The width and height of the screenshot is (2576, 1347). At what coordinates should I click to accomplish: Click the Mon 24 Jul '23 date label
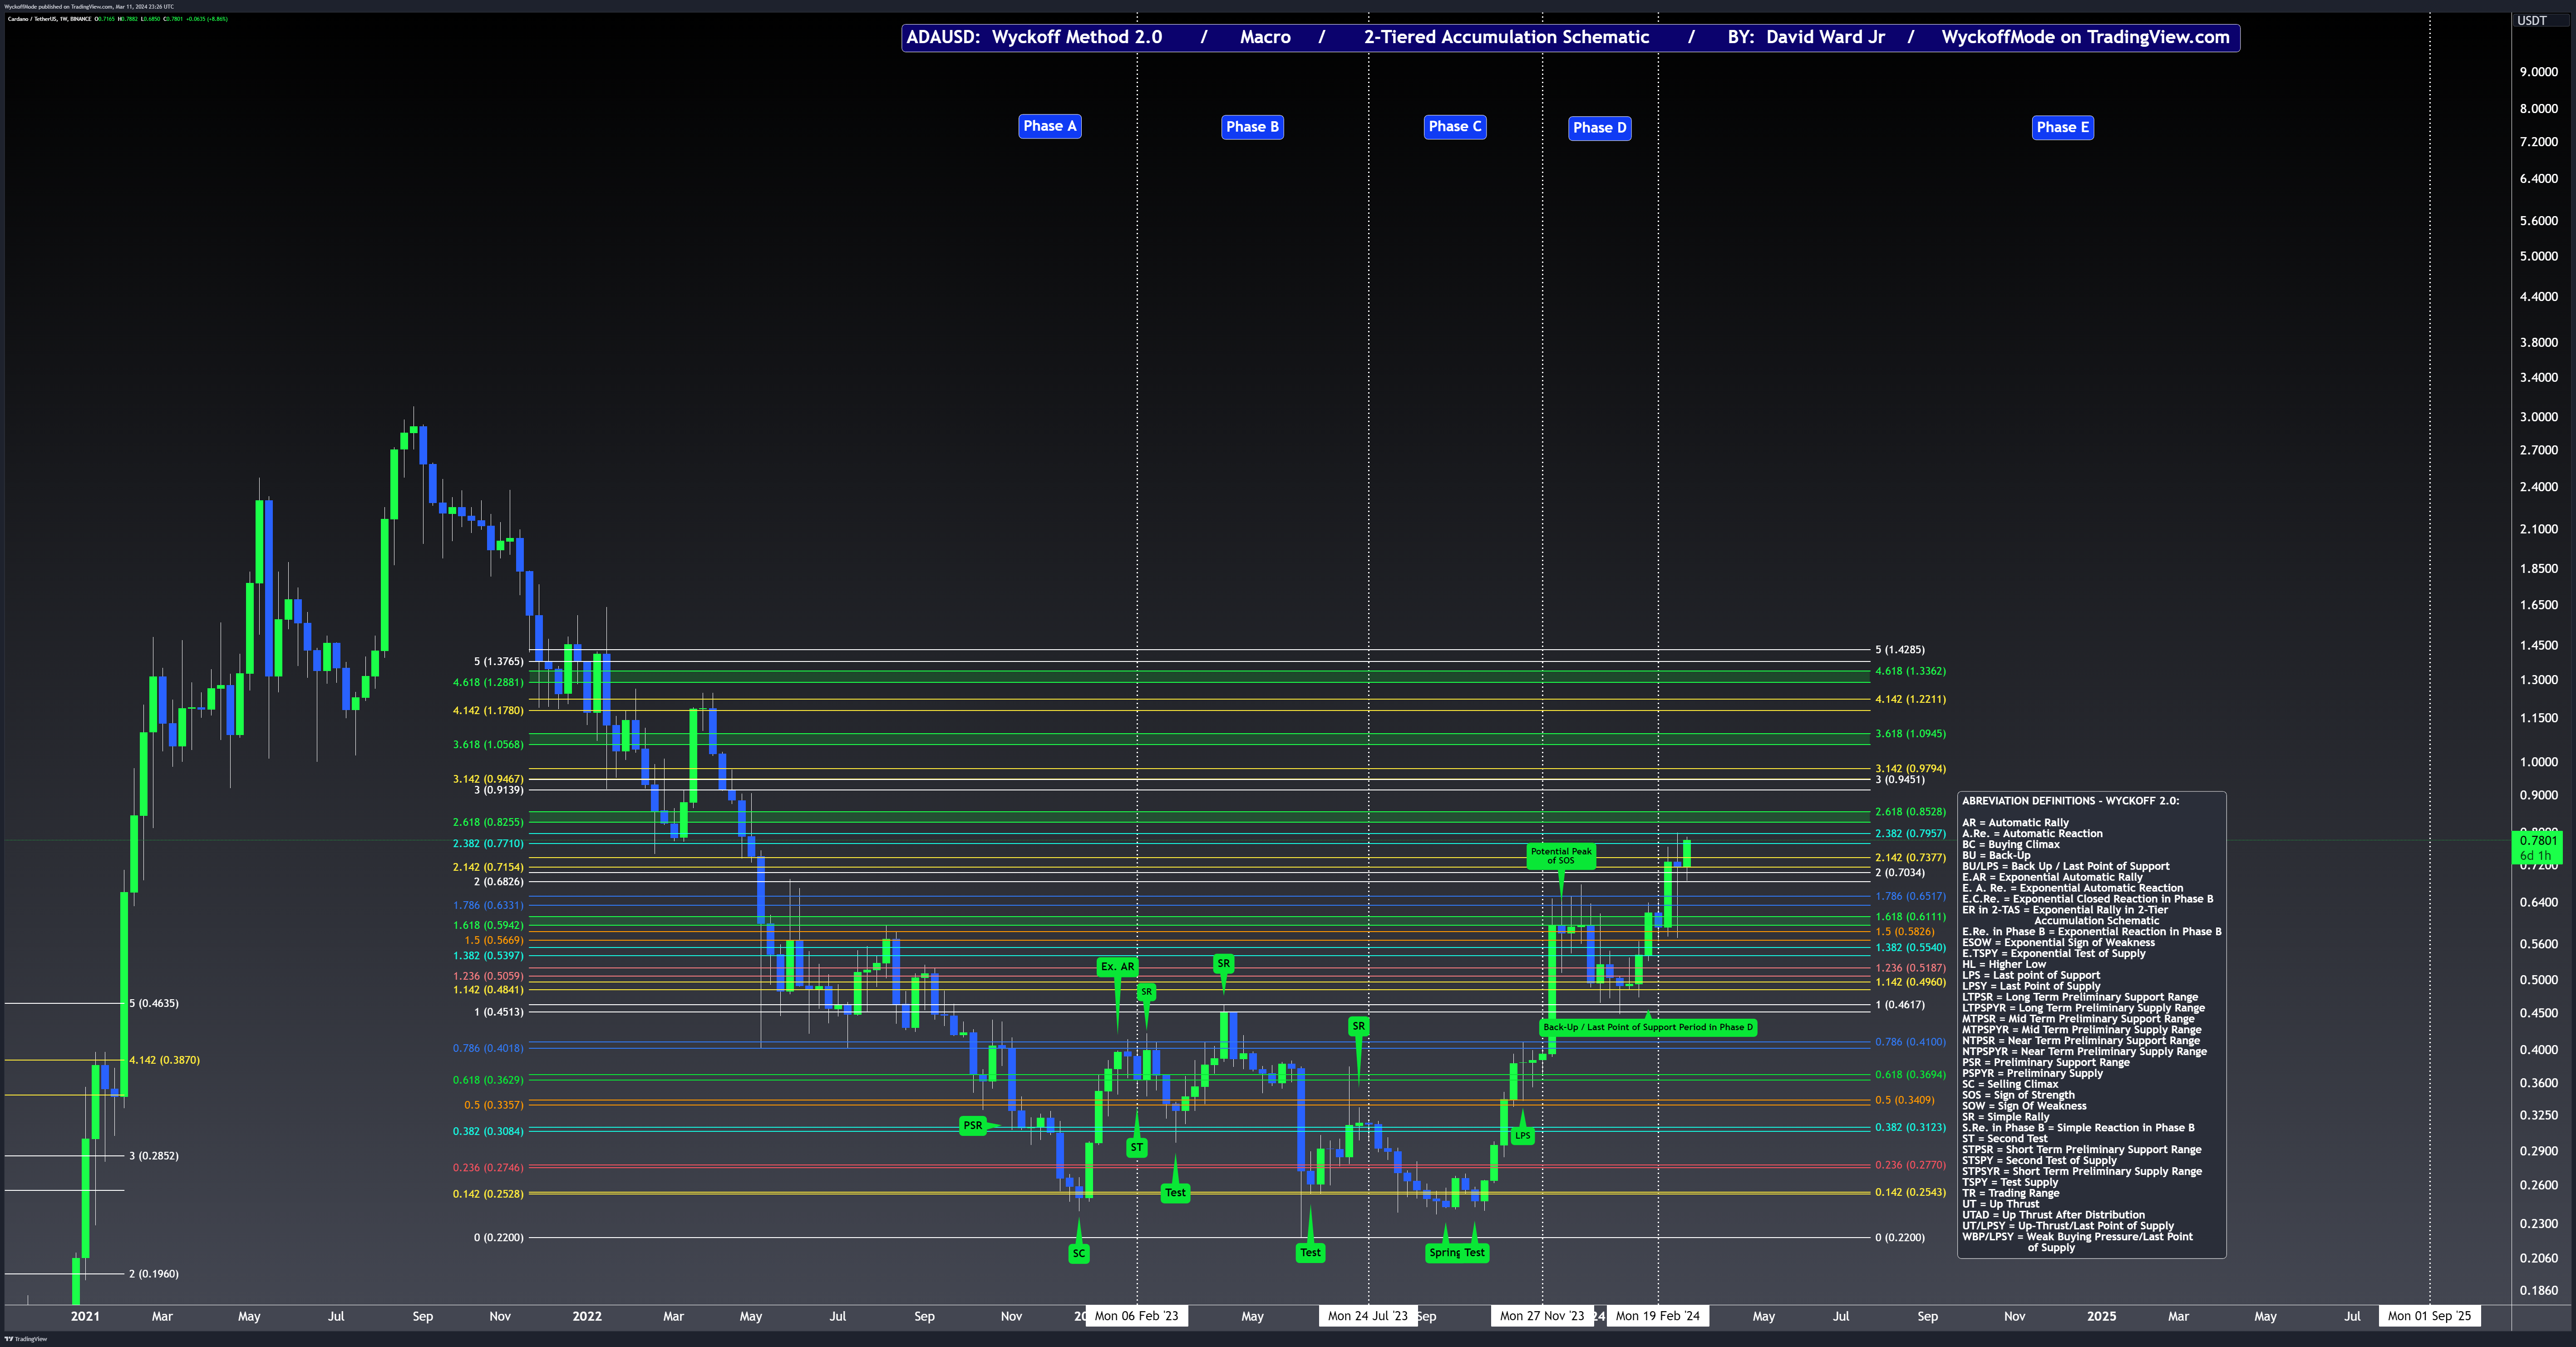1367,1316
